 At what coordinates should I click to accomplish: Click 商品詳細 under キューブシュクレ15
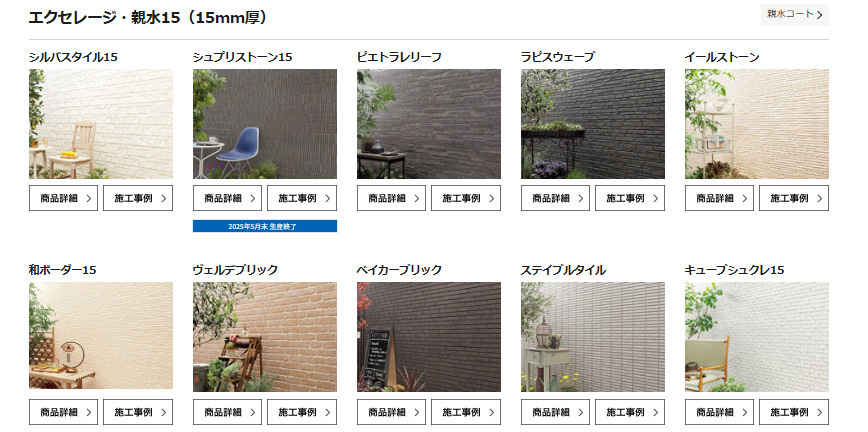(x=719, y=412)
